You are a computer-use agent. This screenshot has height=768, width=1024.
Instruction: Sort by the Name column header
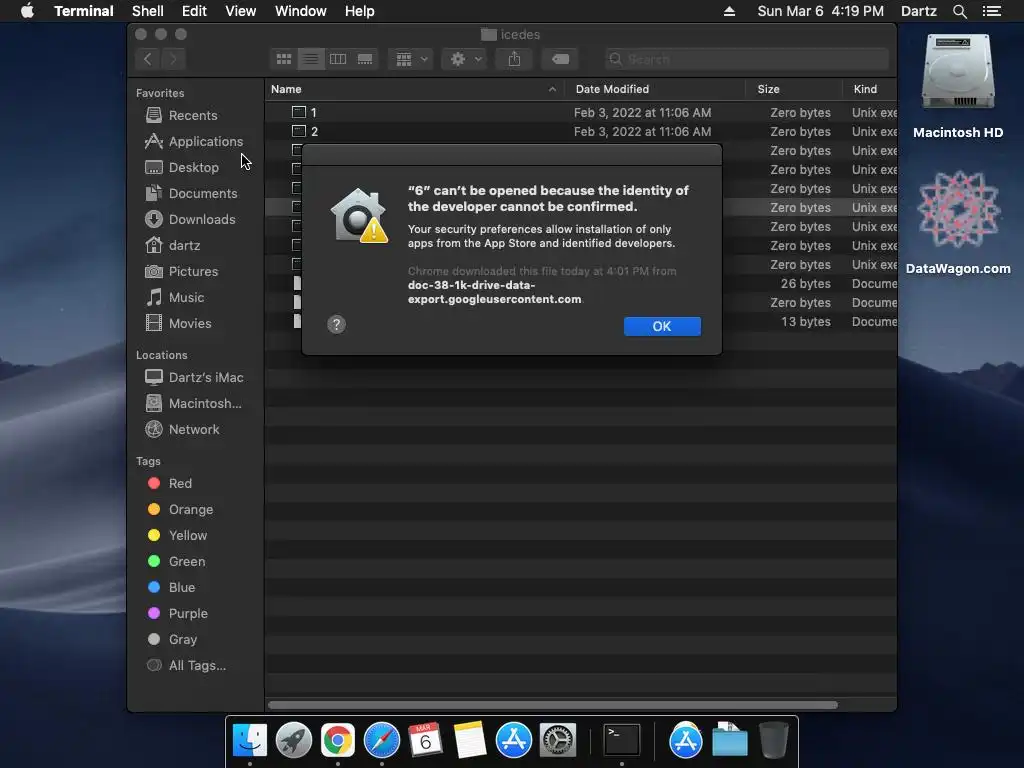point(414,89)
